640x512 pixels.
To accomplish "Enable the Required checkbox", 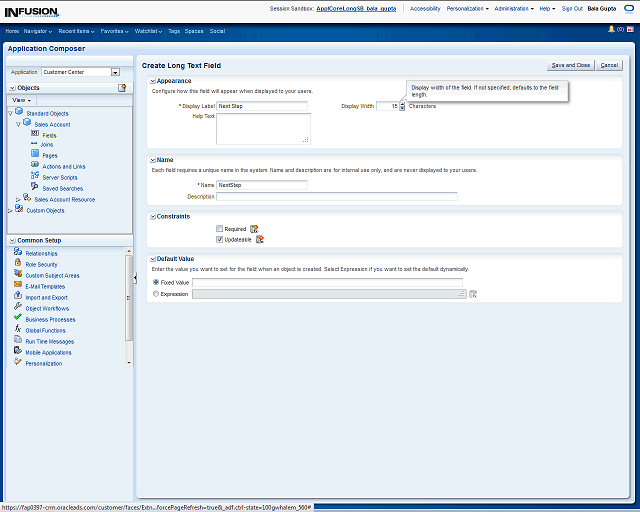I will tap(220, 229).
